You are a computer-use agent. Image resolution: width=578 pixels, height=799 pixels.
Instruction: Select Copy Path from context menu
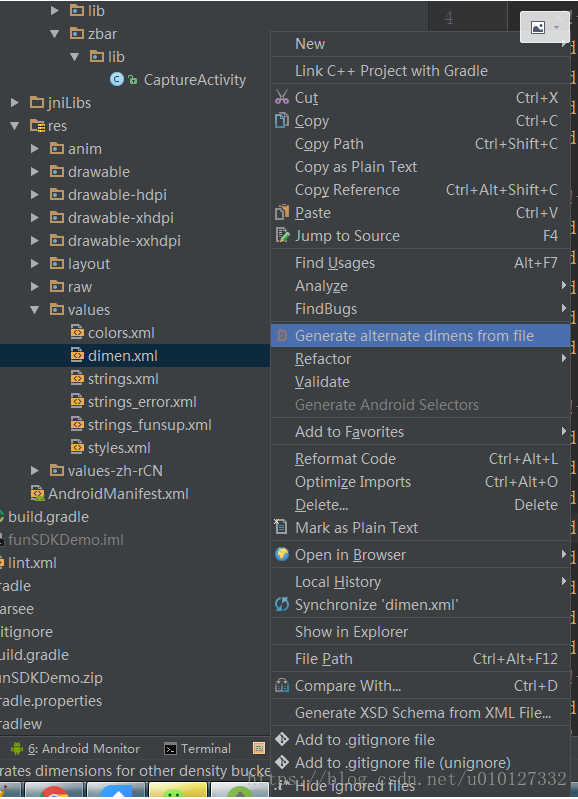420,144
